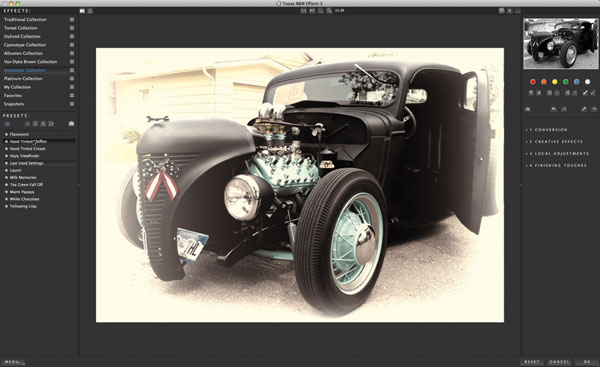
Task: Select the brush icon below the white dot
Action: click(585, 93)
